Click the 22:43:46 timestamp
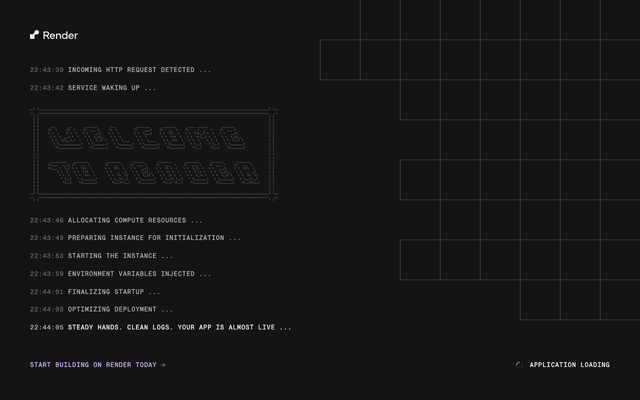Viewport: 640px width, 400px height. click(x=47, y=220)
